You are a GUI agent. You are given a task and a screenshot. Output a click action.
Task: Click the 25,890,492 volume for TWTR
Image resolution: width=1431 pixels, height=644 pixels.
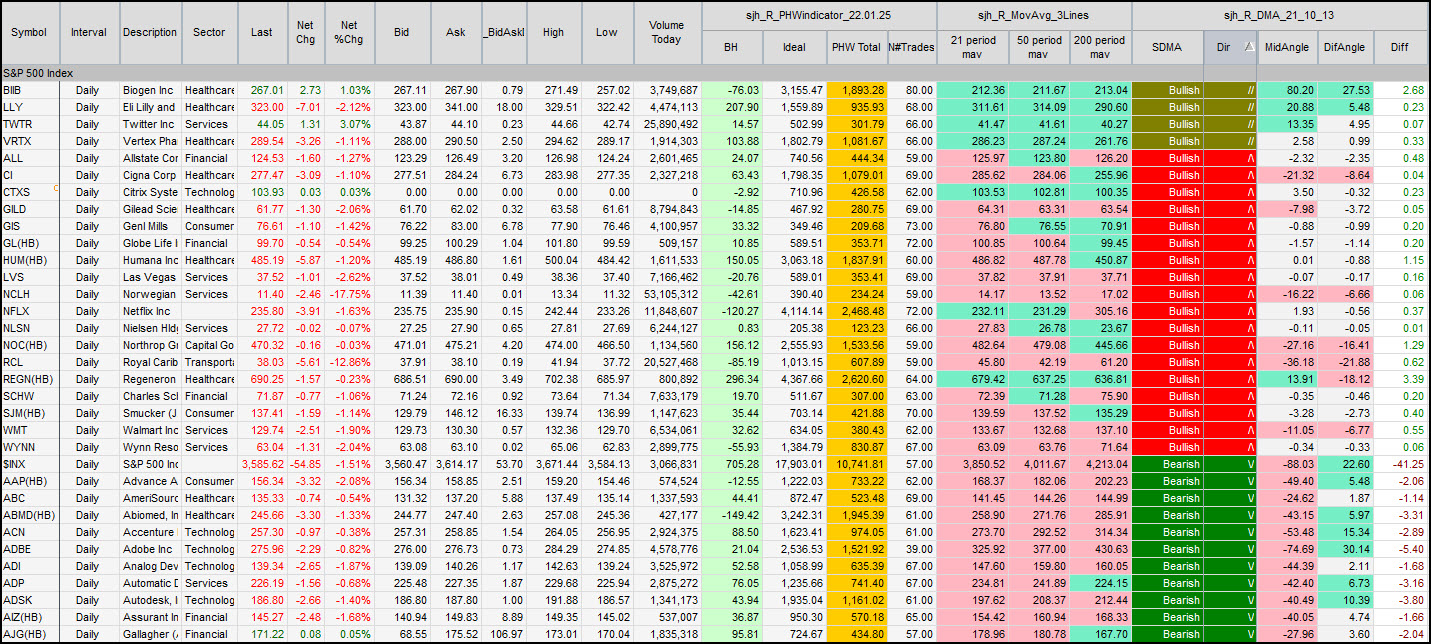point(666,124)
